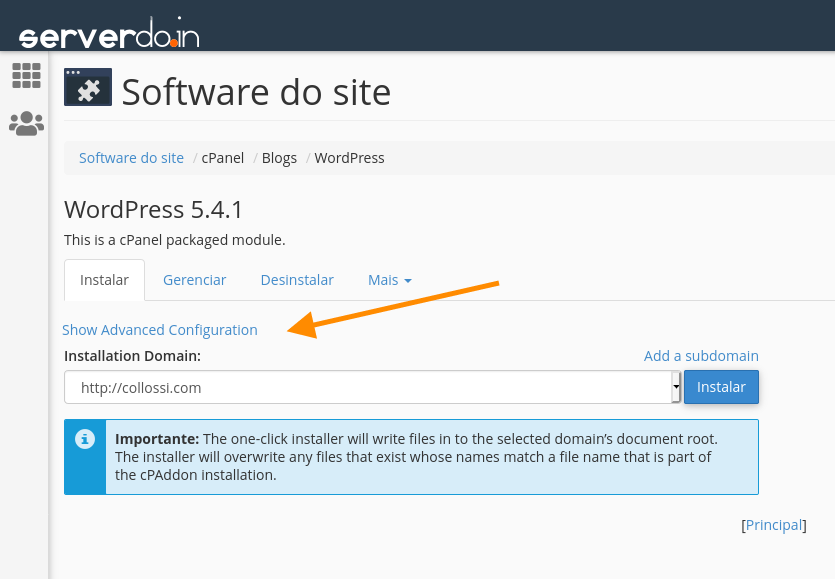Open the users icon in the sidebar
The height and width of the screenshot is (579, 835).
coord(26,124)
